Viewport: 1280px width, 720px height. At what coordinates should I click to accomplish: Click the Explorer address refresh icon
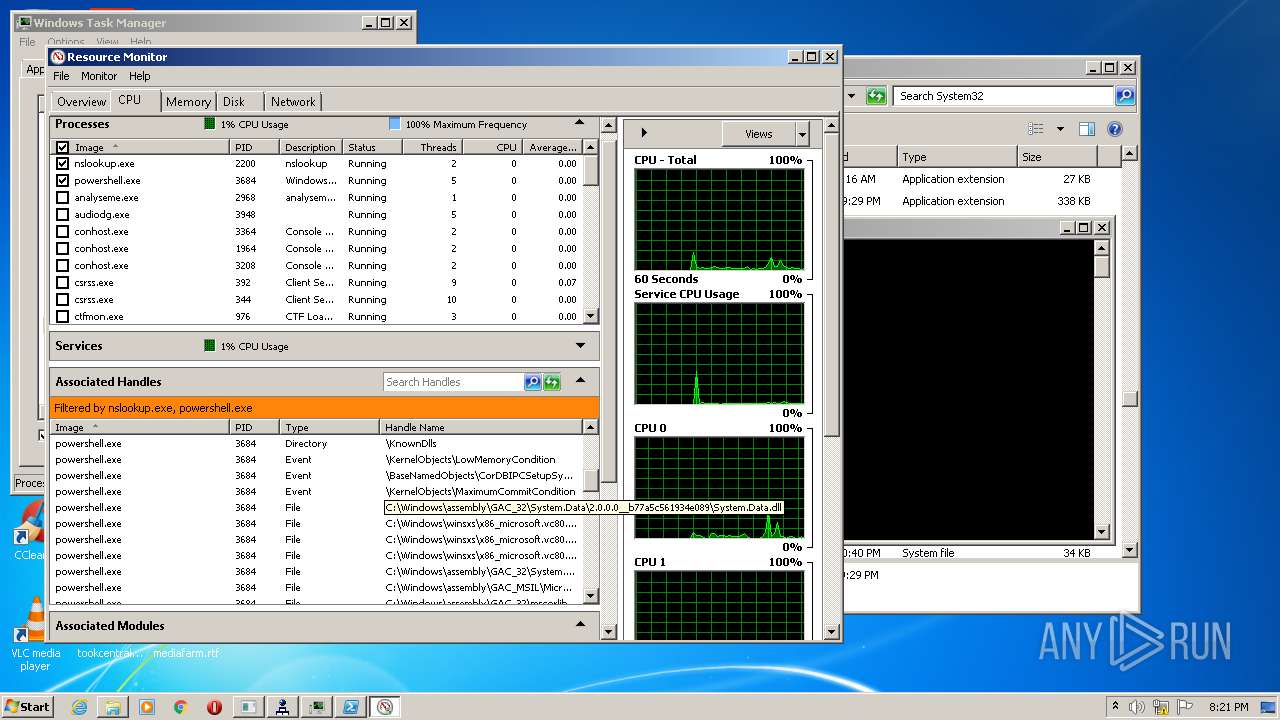coord(876,96)
